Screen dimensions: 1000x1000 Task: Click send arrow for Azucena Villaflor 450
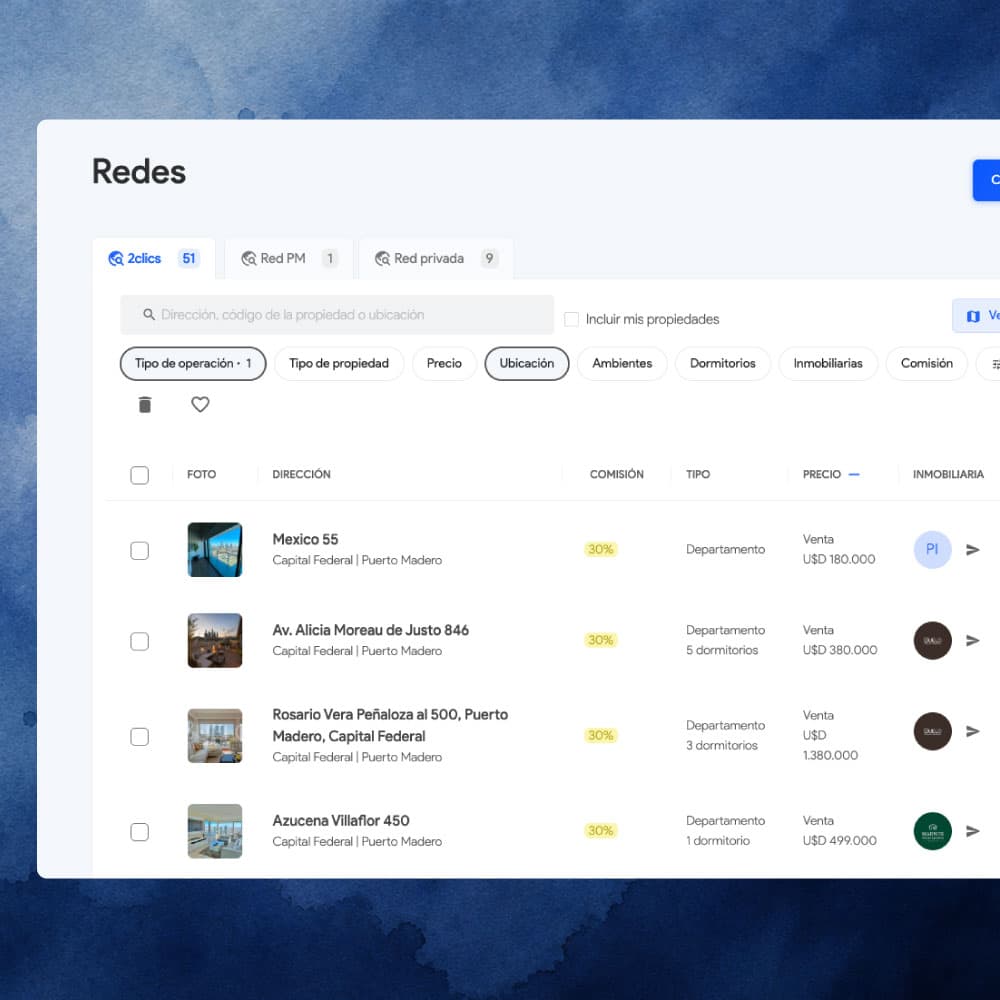click(x=972, y=830)
